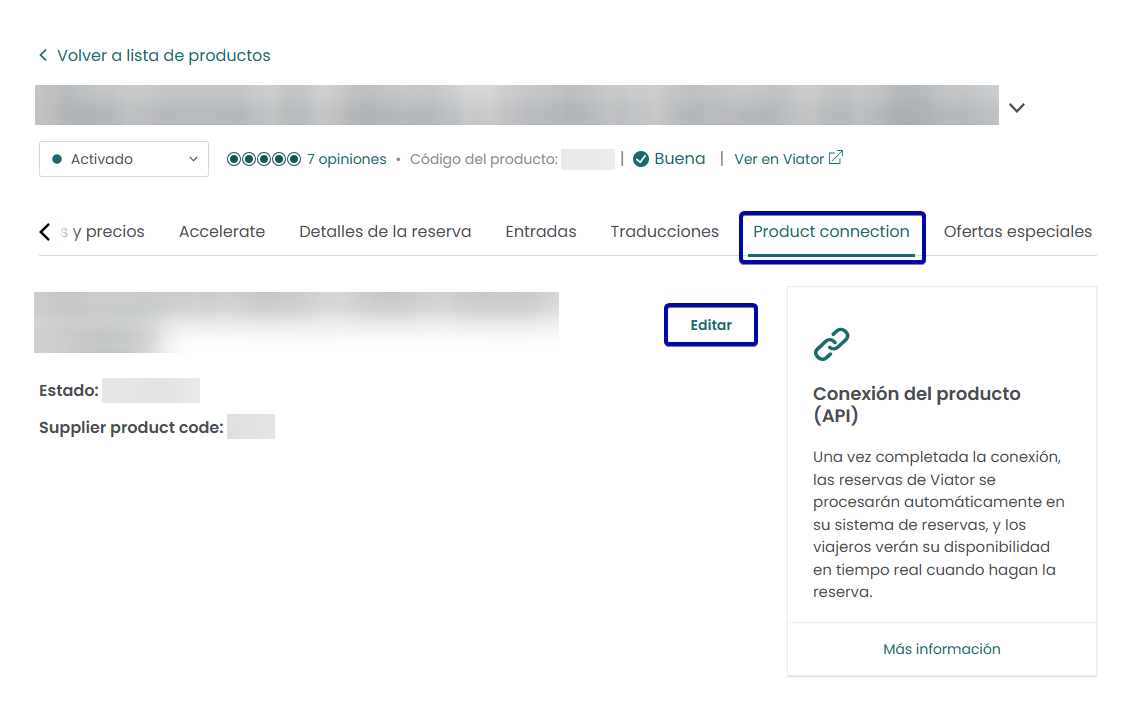The height and width of the screenshot is (720, 1136).
Task: Open the Ver en Viator link
Action: pos(779,159)
